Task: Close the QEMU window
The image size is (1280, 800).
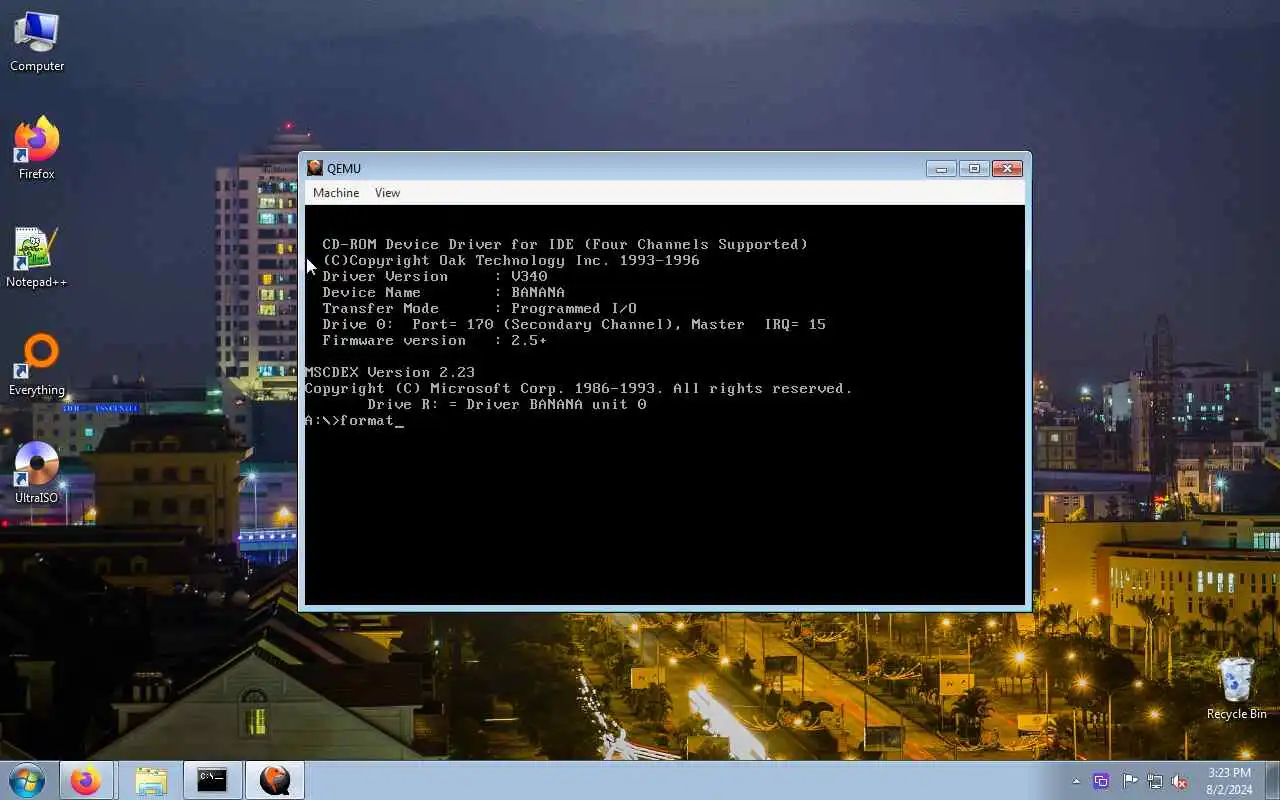Action: (x=1007, y=169)
